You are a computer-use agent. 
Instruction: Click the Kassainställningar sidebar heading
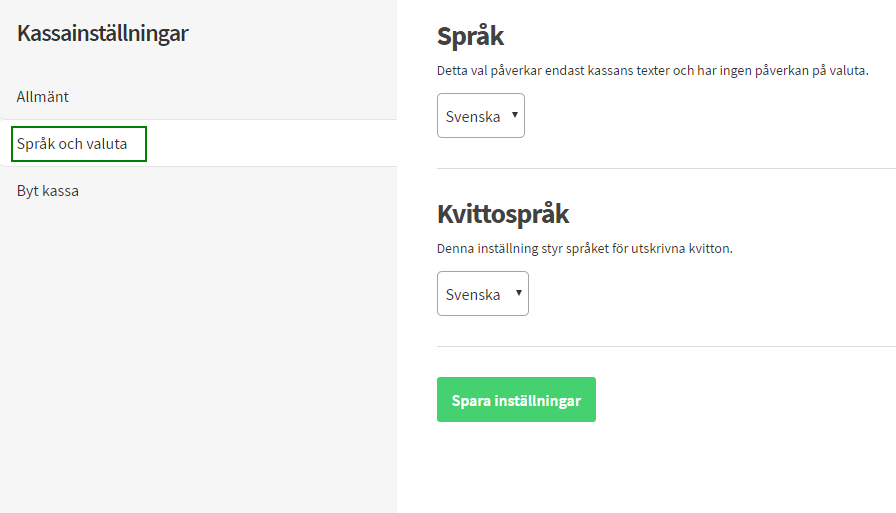(x=102, y=33)
